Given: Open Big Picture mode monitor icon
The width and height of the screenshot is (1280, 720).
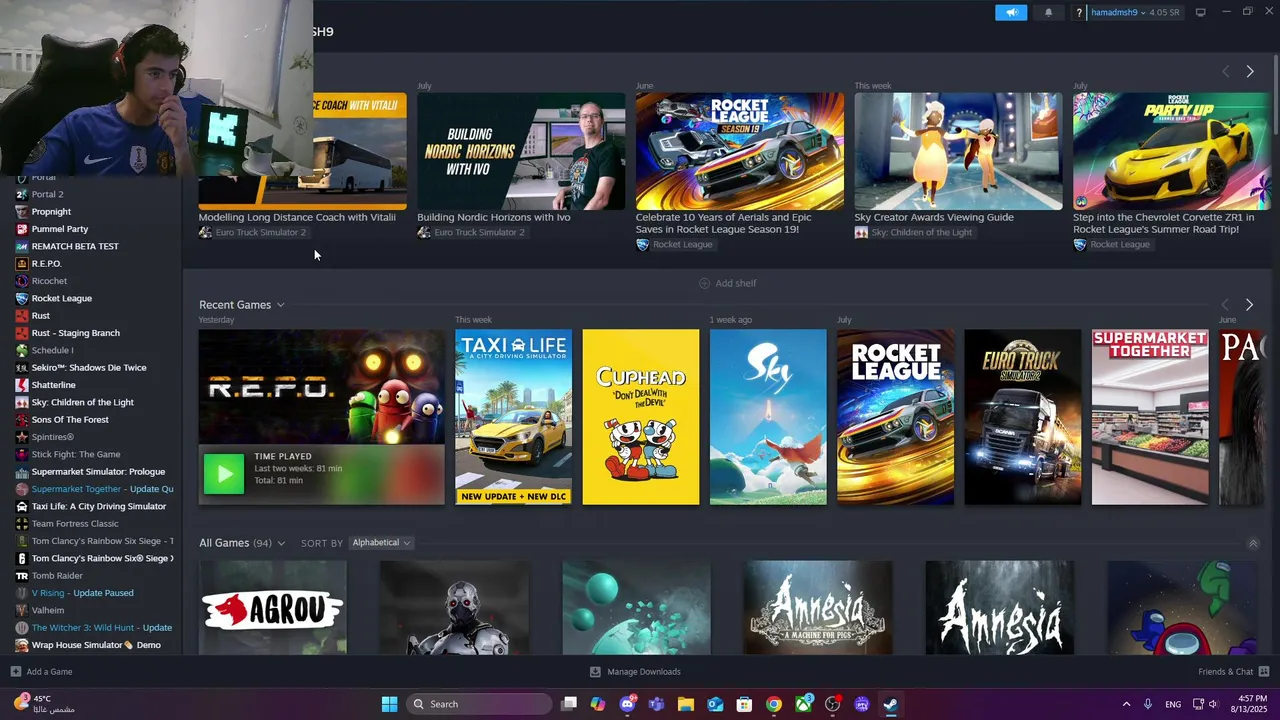Looking at the screenshot, I should [1200, 12].
